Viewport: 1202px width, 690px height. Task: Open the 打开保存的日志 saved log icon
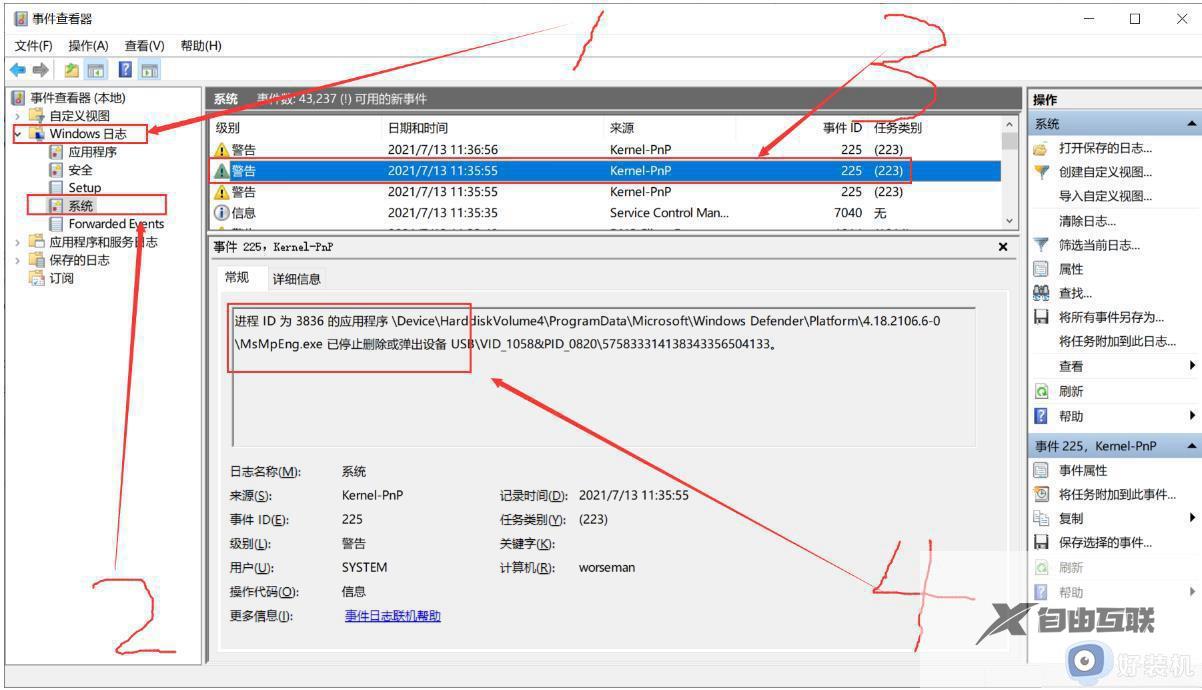1041,150
